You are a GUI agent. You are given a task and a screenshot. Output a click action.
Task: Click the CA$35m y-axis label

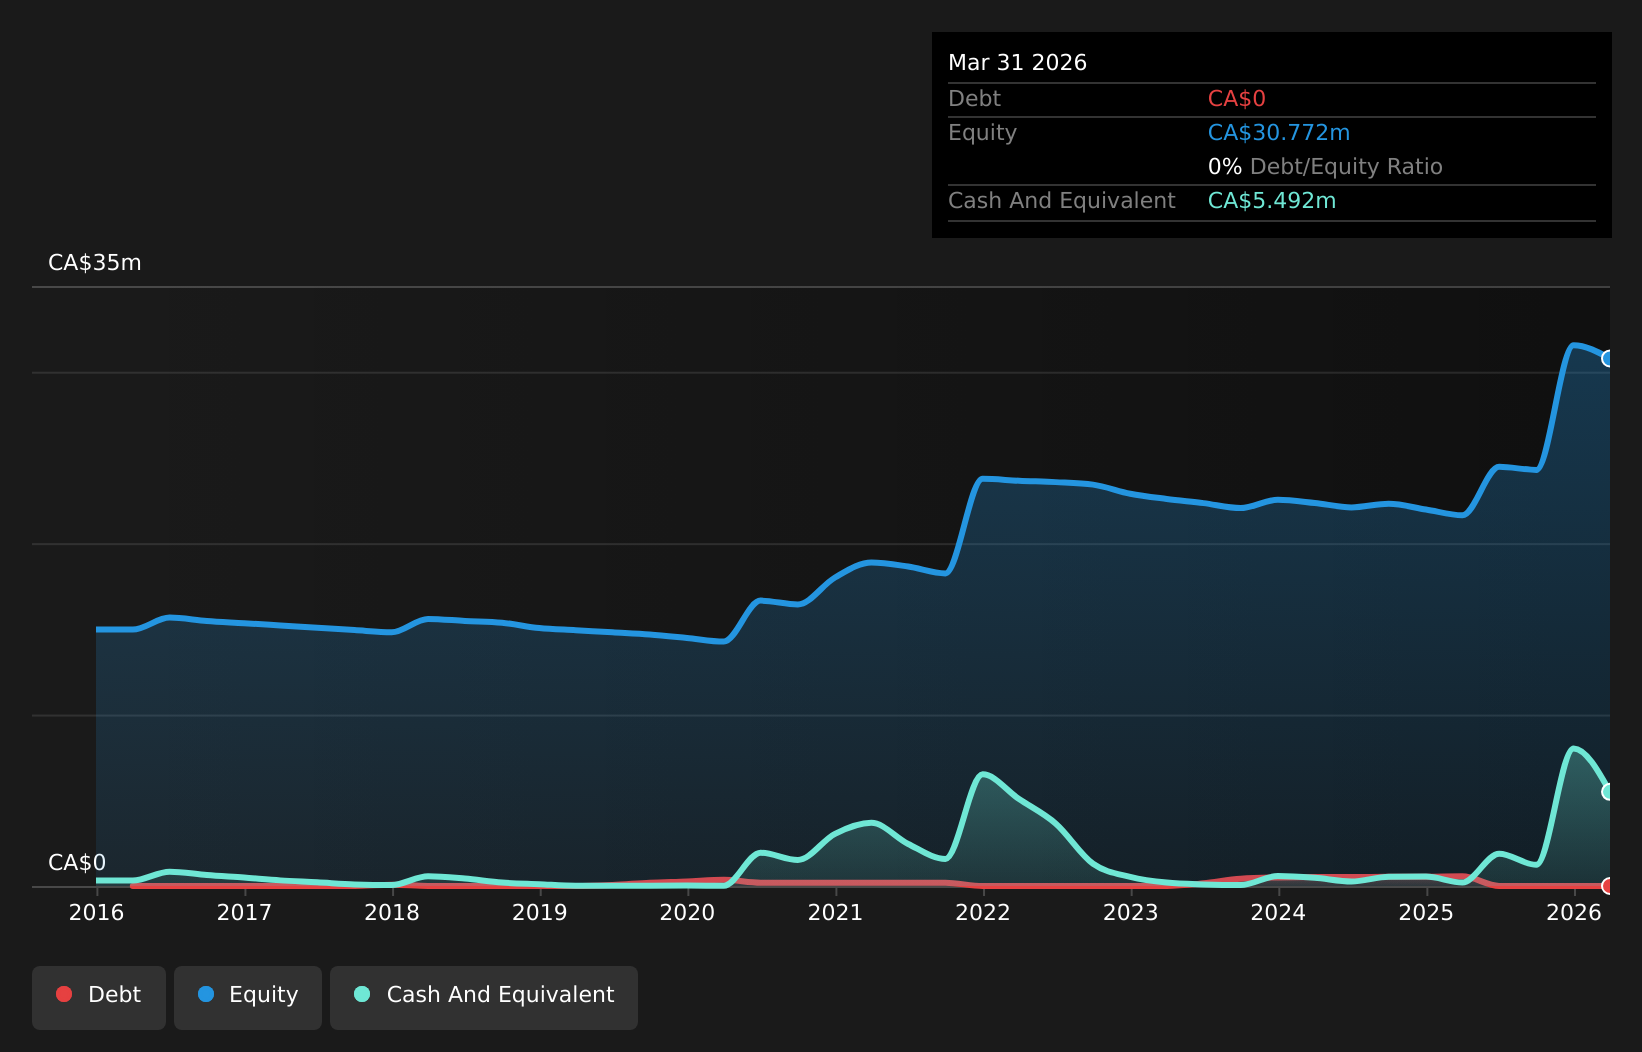coord(95,263)
